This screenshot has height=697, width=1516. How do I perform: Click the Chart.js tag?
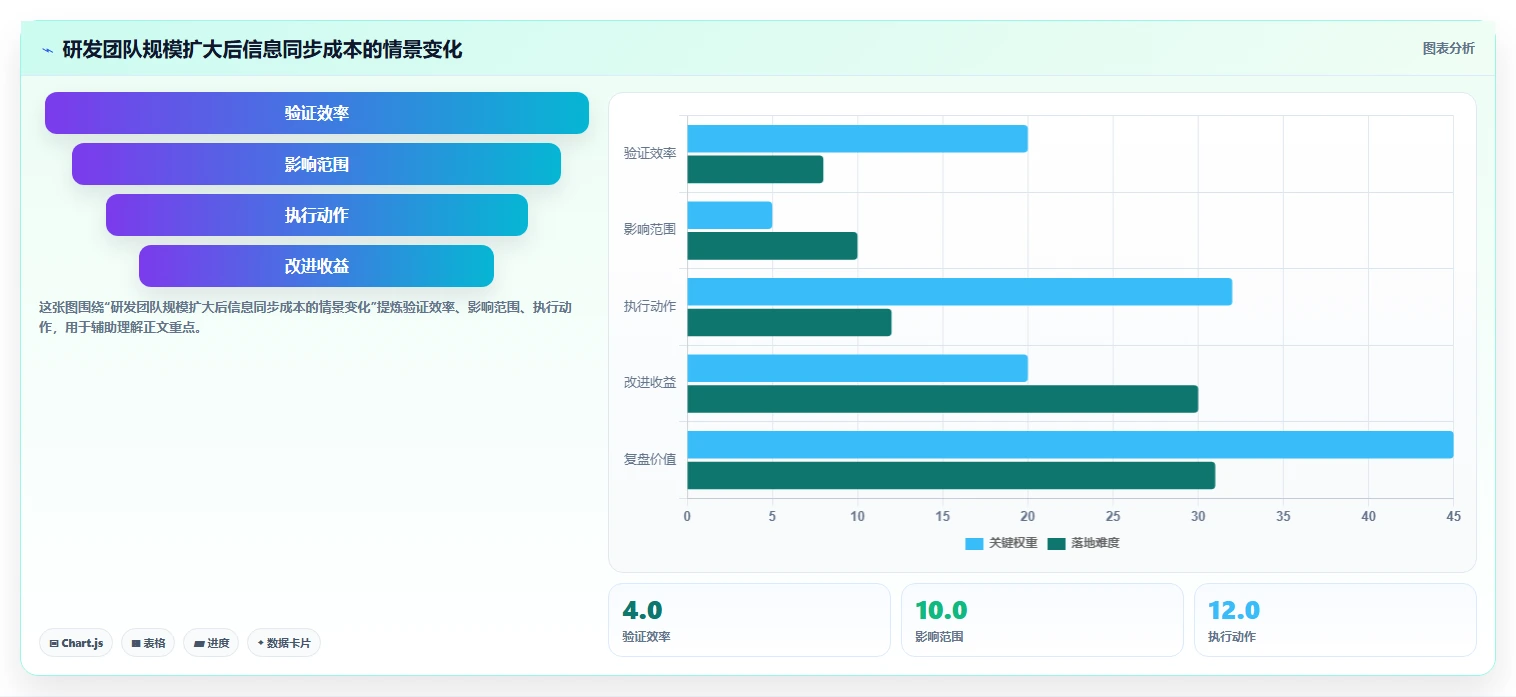pyautogui.click(x=76, y=643)
